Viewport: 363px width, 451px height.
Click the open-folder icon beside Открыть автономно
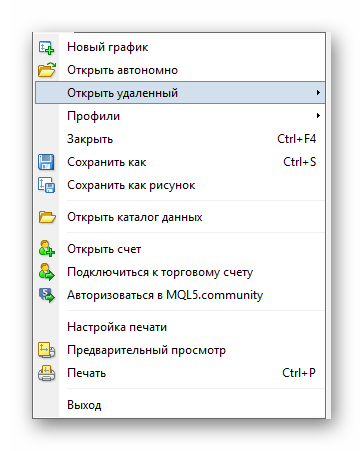(47, 70)
